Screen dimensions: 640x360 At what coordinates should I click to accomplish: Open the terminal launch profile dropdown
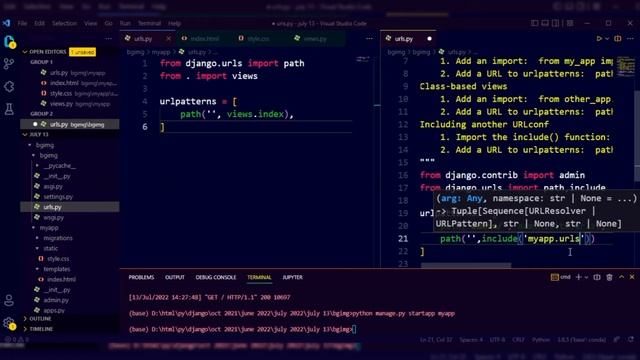(x=587, y=277)
